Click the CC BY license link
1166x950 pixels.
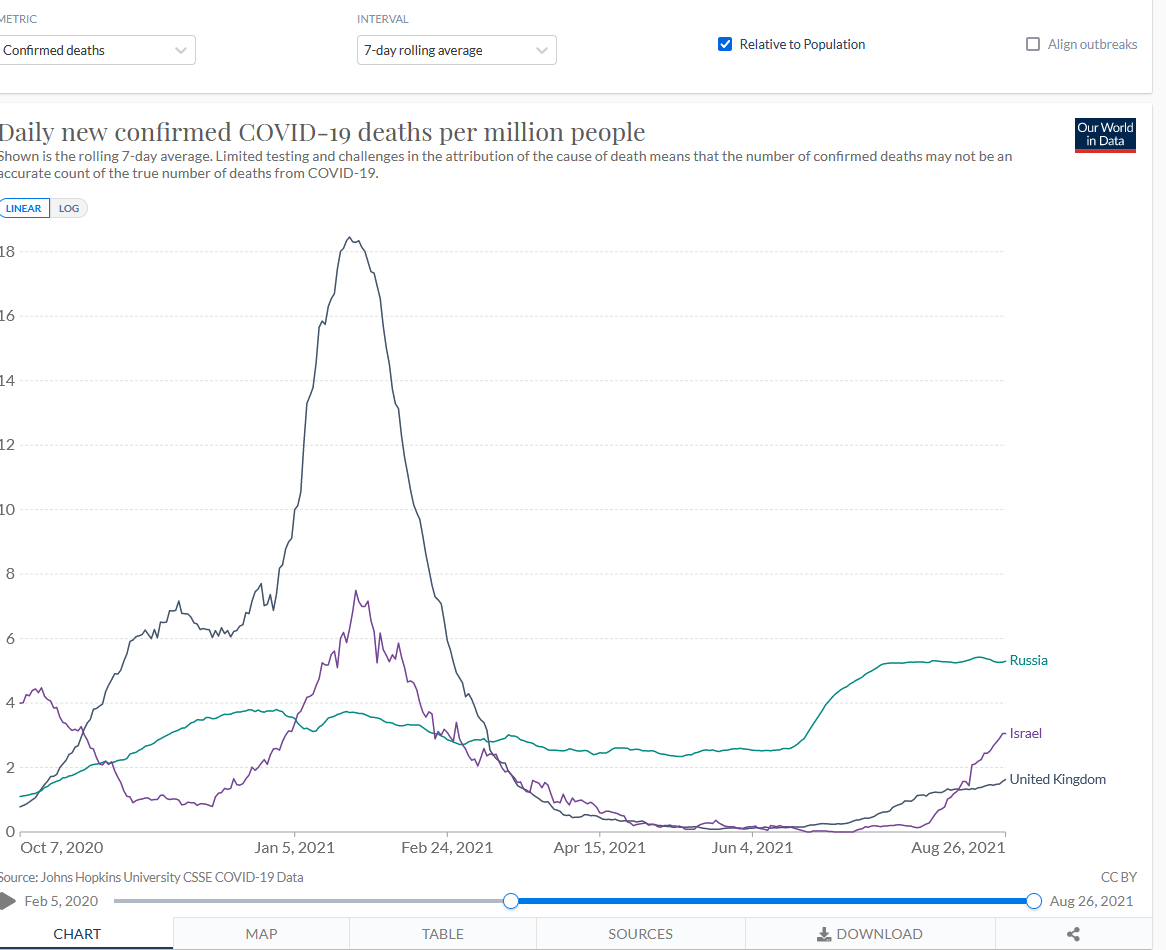pyautogui.click(x=1118, y=877)
